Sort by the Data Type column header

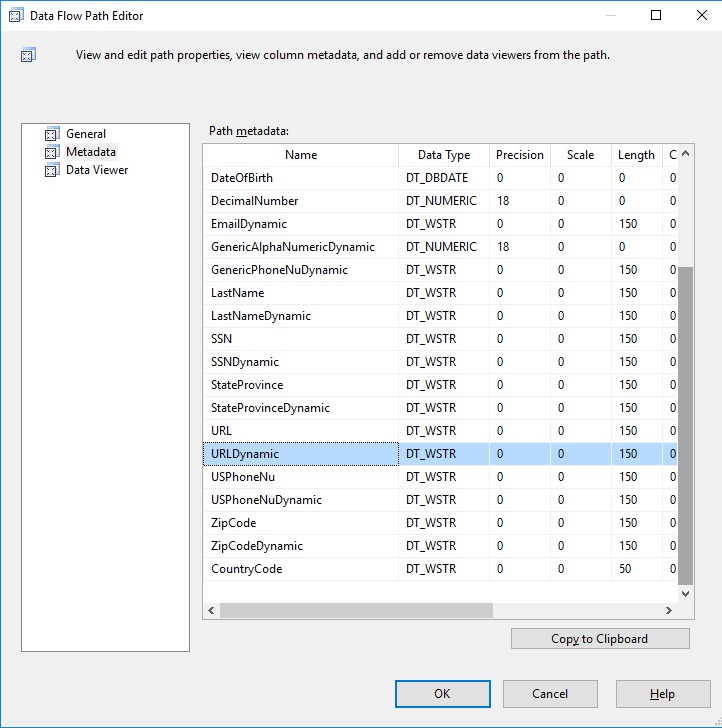coord(444,155)
